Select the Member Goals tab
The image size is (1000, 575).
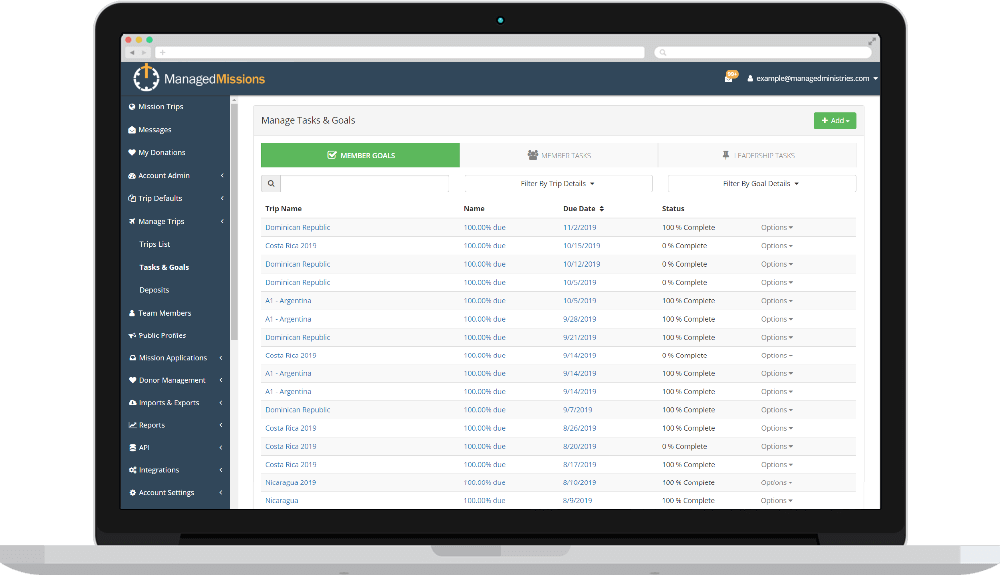pyautogui.click(x=360, y=155)
